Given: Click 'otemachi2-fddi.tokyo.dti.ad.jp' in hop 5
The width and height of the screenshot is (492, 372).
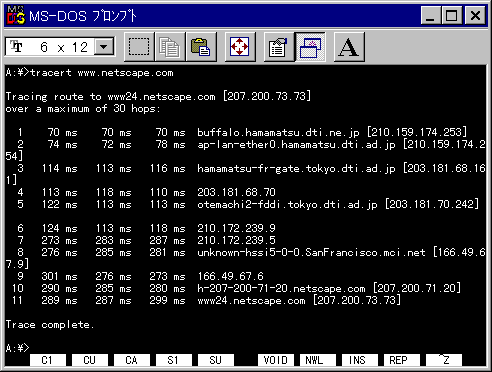Looking at the screenshot, I should point(287,204).
